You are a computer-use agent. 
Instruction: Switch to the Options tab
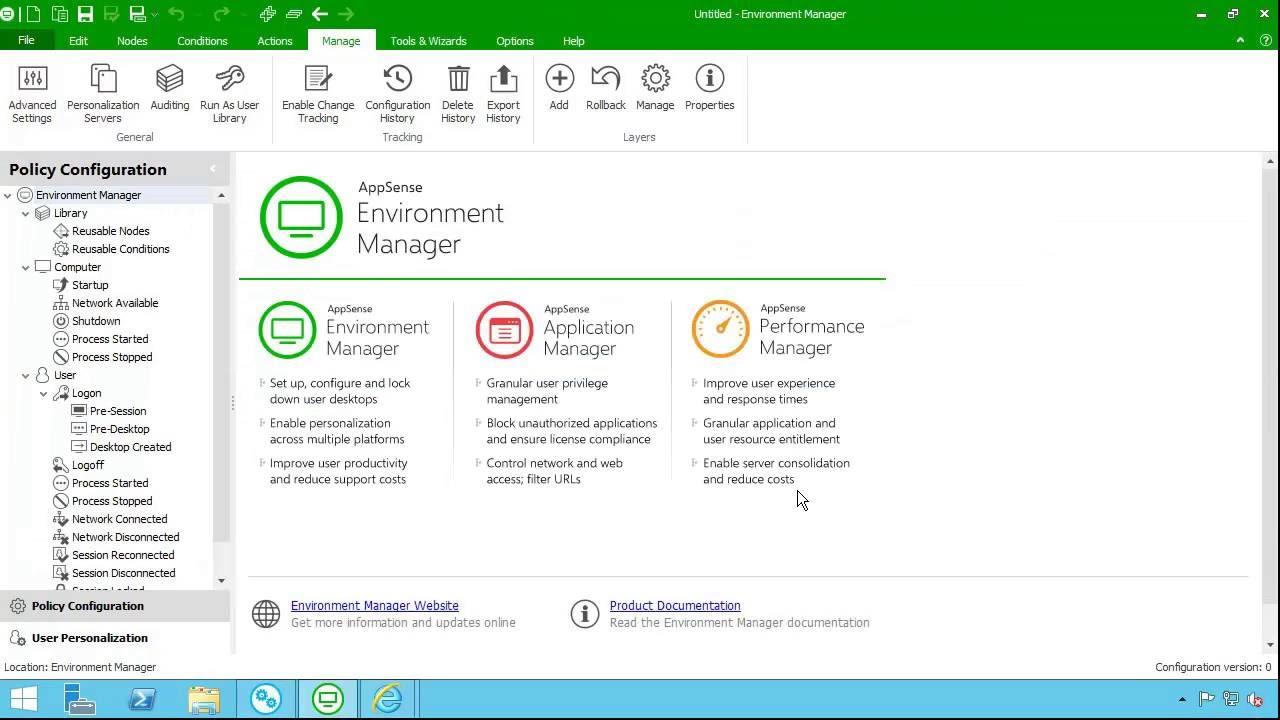pos(515,41)
